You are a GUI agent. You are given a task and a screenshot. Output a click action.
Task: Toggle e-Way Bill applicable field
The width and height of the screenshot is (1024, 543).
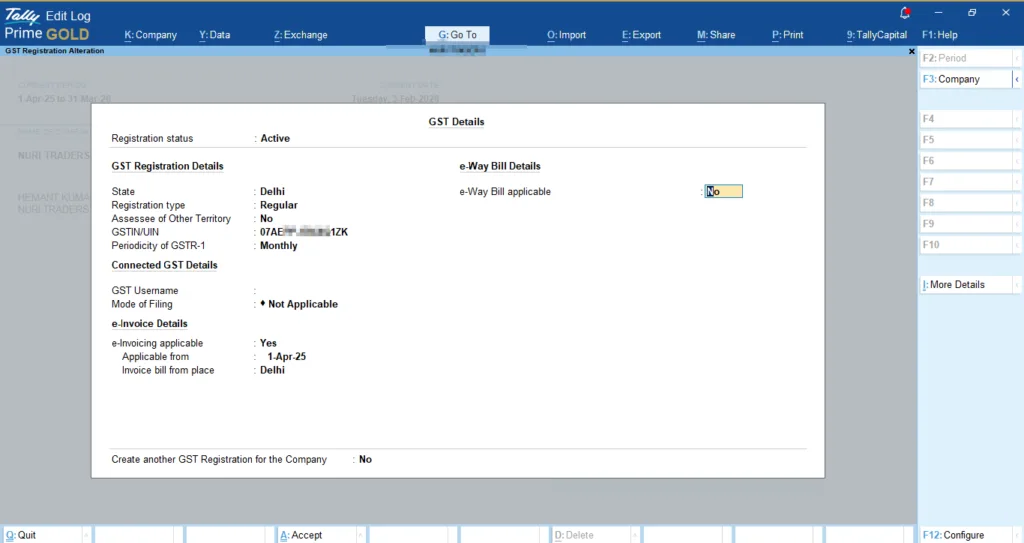723,192
